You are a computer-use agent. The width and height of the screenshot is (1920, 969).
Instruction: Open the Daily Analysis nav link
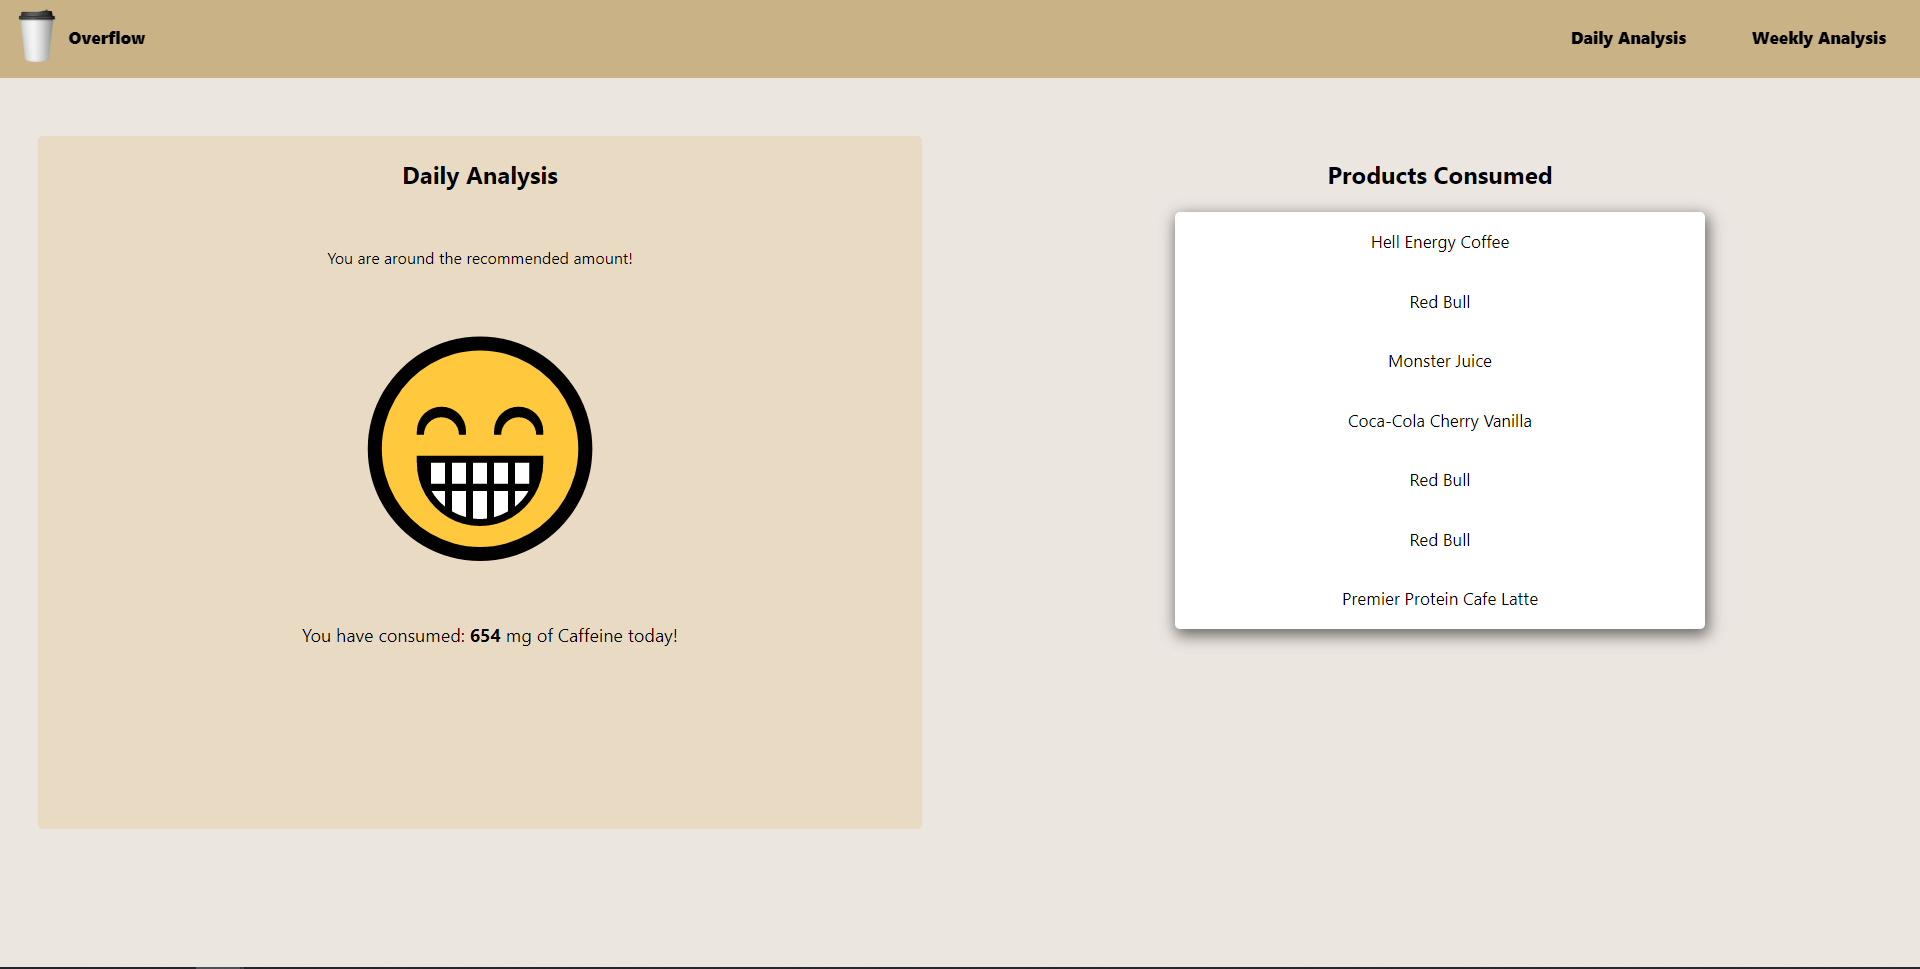coord(1628,38)
